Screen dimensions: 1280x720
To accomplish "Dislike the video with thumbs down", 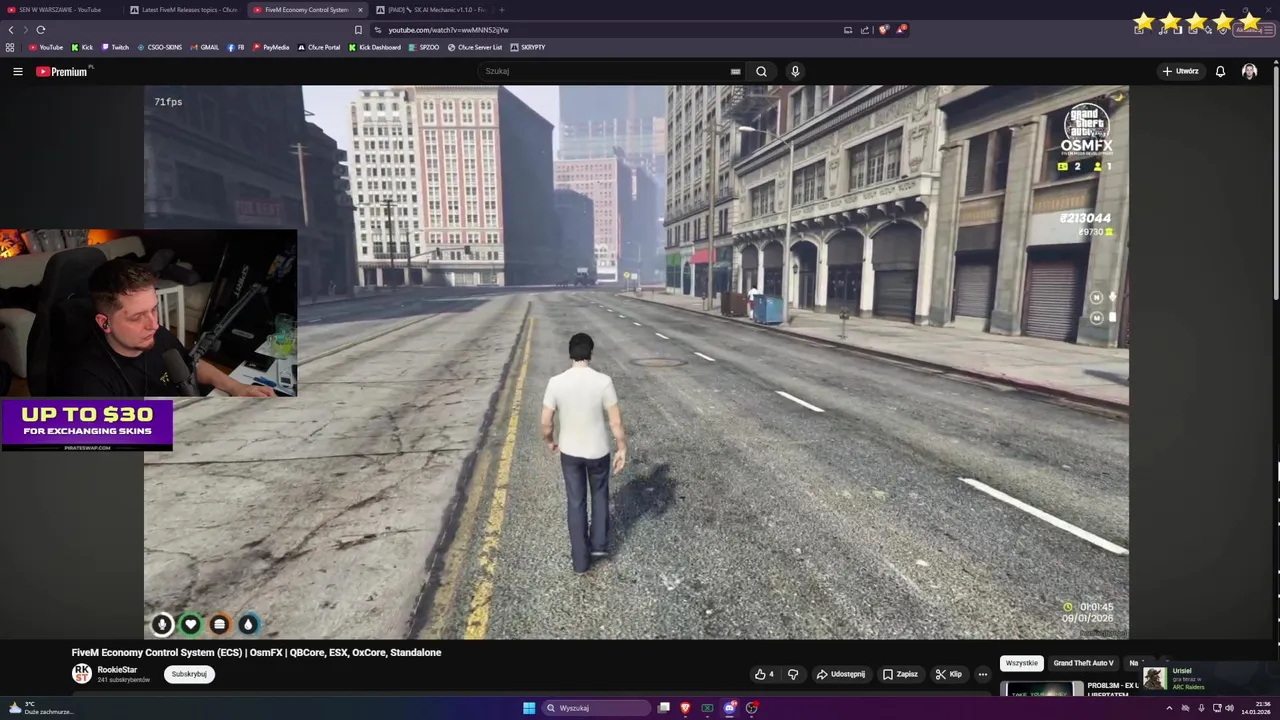I will pos(793,674).
